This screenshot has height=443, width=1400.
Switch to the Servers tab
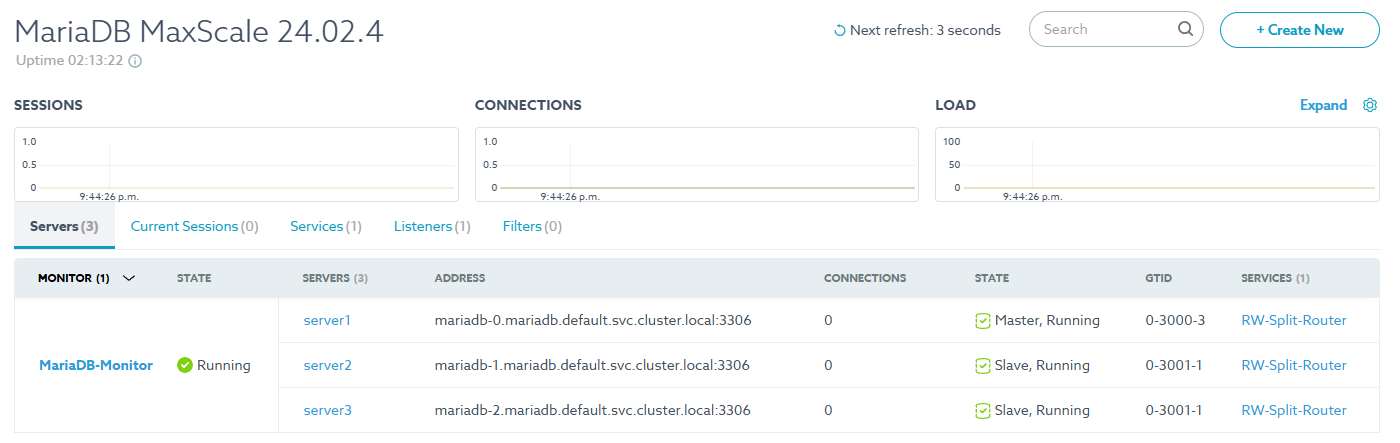point(65,227)
